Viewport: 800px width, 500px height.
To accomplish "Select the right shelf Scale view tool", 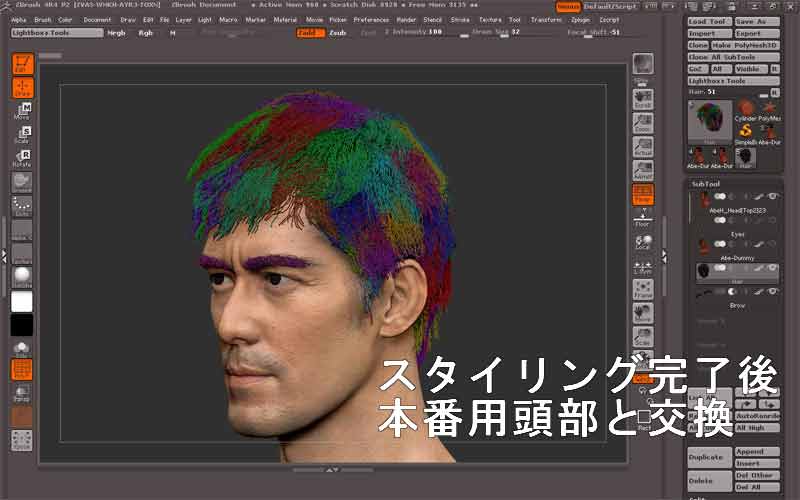I will pos(643,337).
